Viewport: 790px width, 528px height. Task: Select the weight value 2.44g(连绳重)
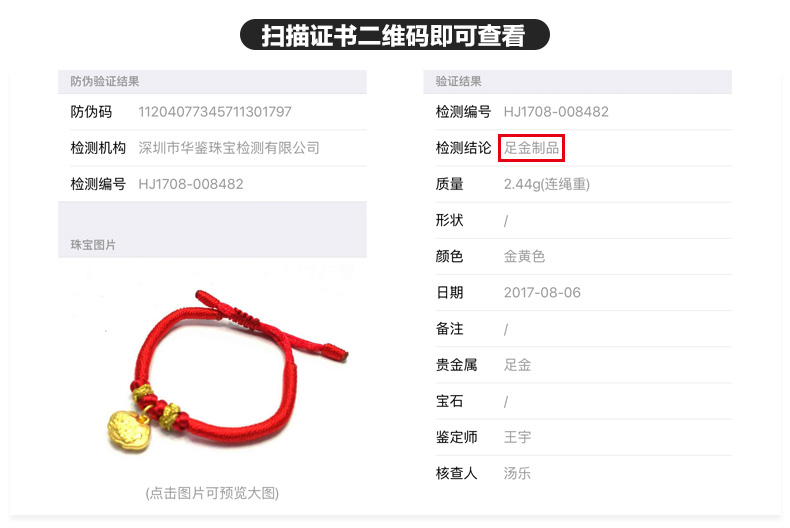pos(547,184)
